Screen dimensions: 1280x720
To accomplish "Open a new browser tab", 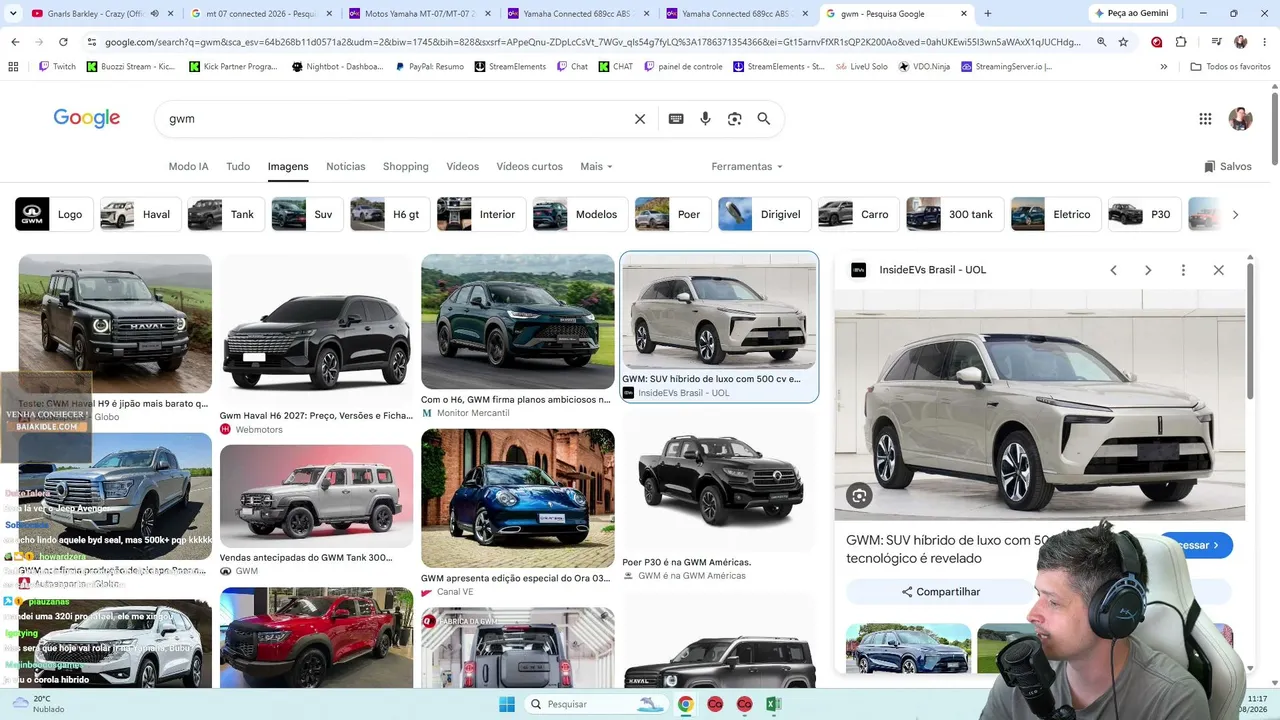I will point(988,14).
